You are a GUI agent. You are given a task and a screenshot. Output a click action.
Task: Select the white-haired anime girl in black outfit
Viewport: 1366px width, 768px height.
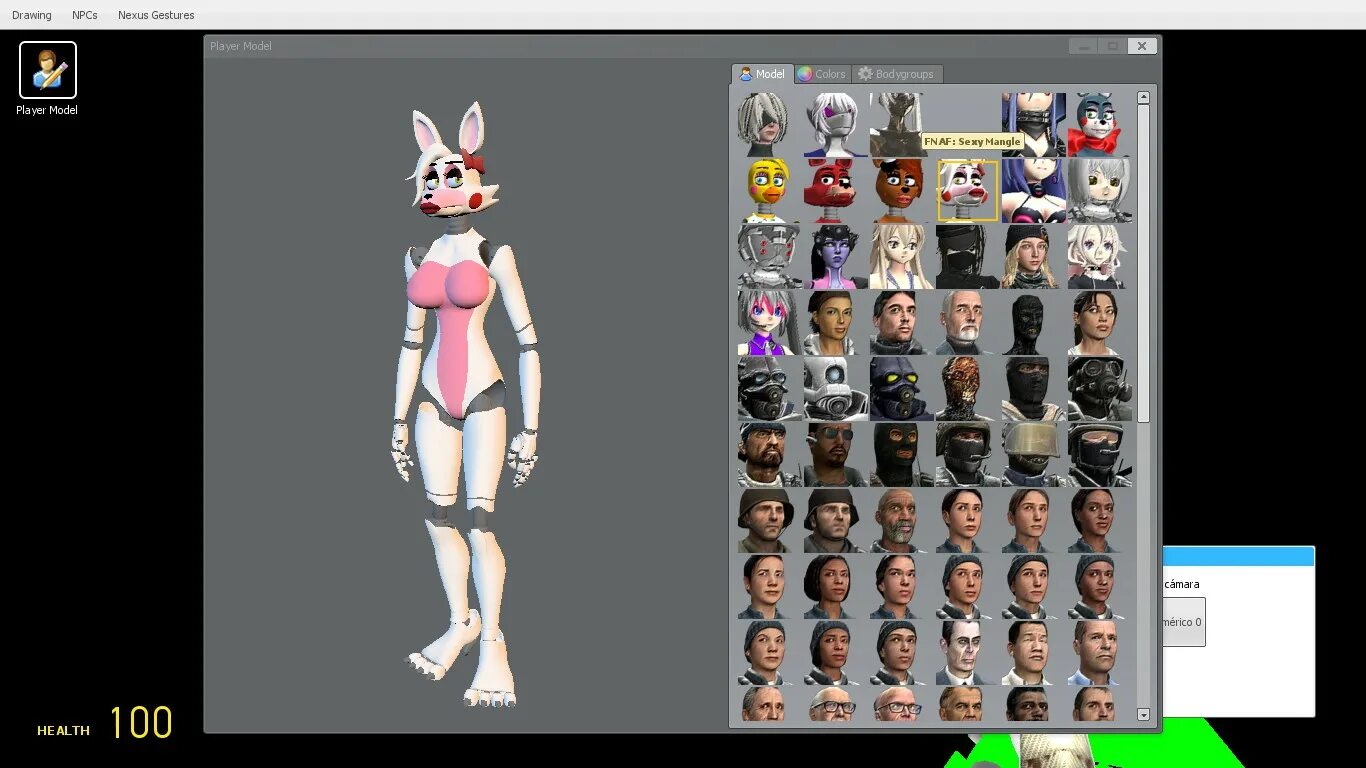click(1099, 256)
